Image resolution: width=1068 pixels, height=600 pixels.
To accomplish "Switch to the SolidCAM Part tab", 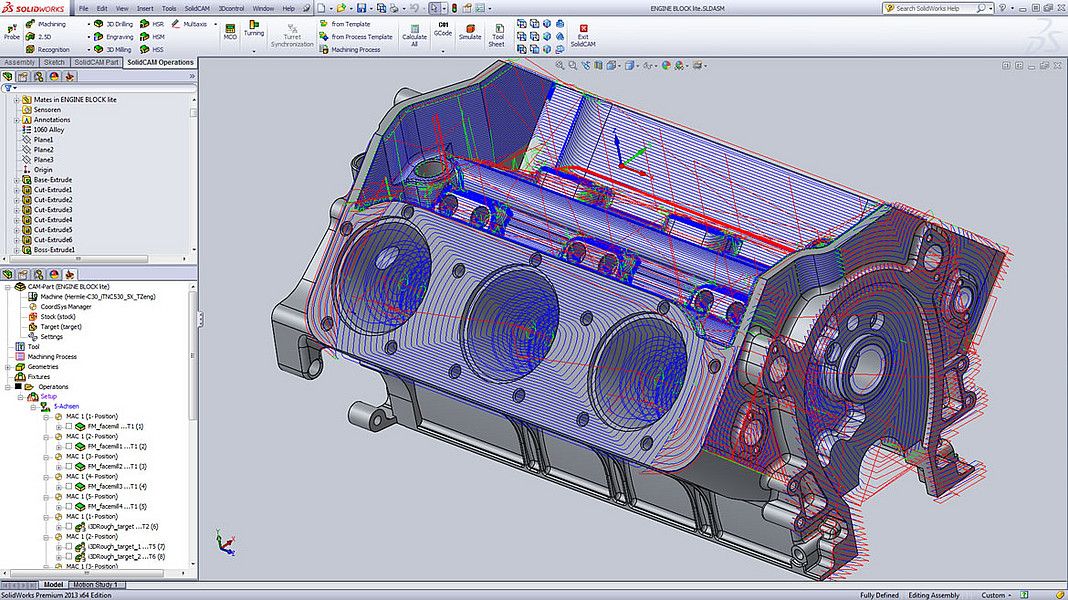I will [x=97, y=62].
